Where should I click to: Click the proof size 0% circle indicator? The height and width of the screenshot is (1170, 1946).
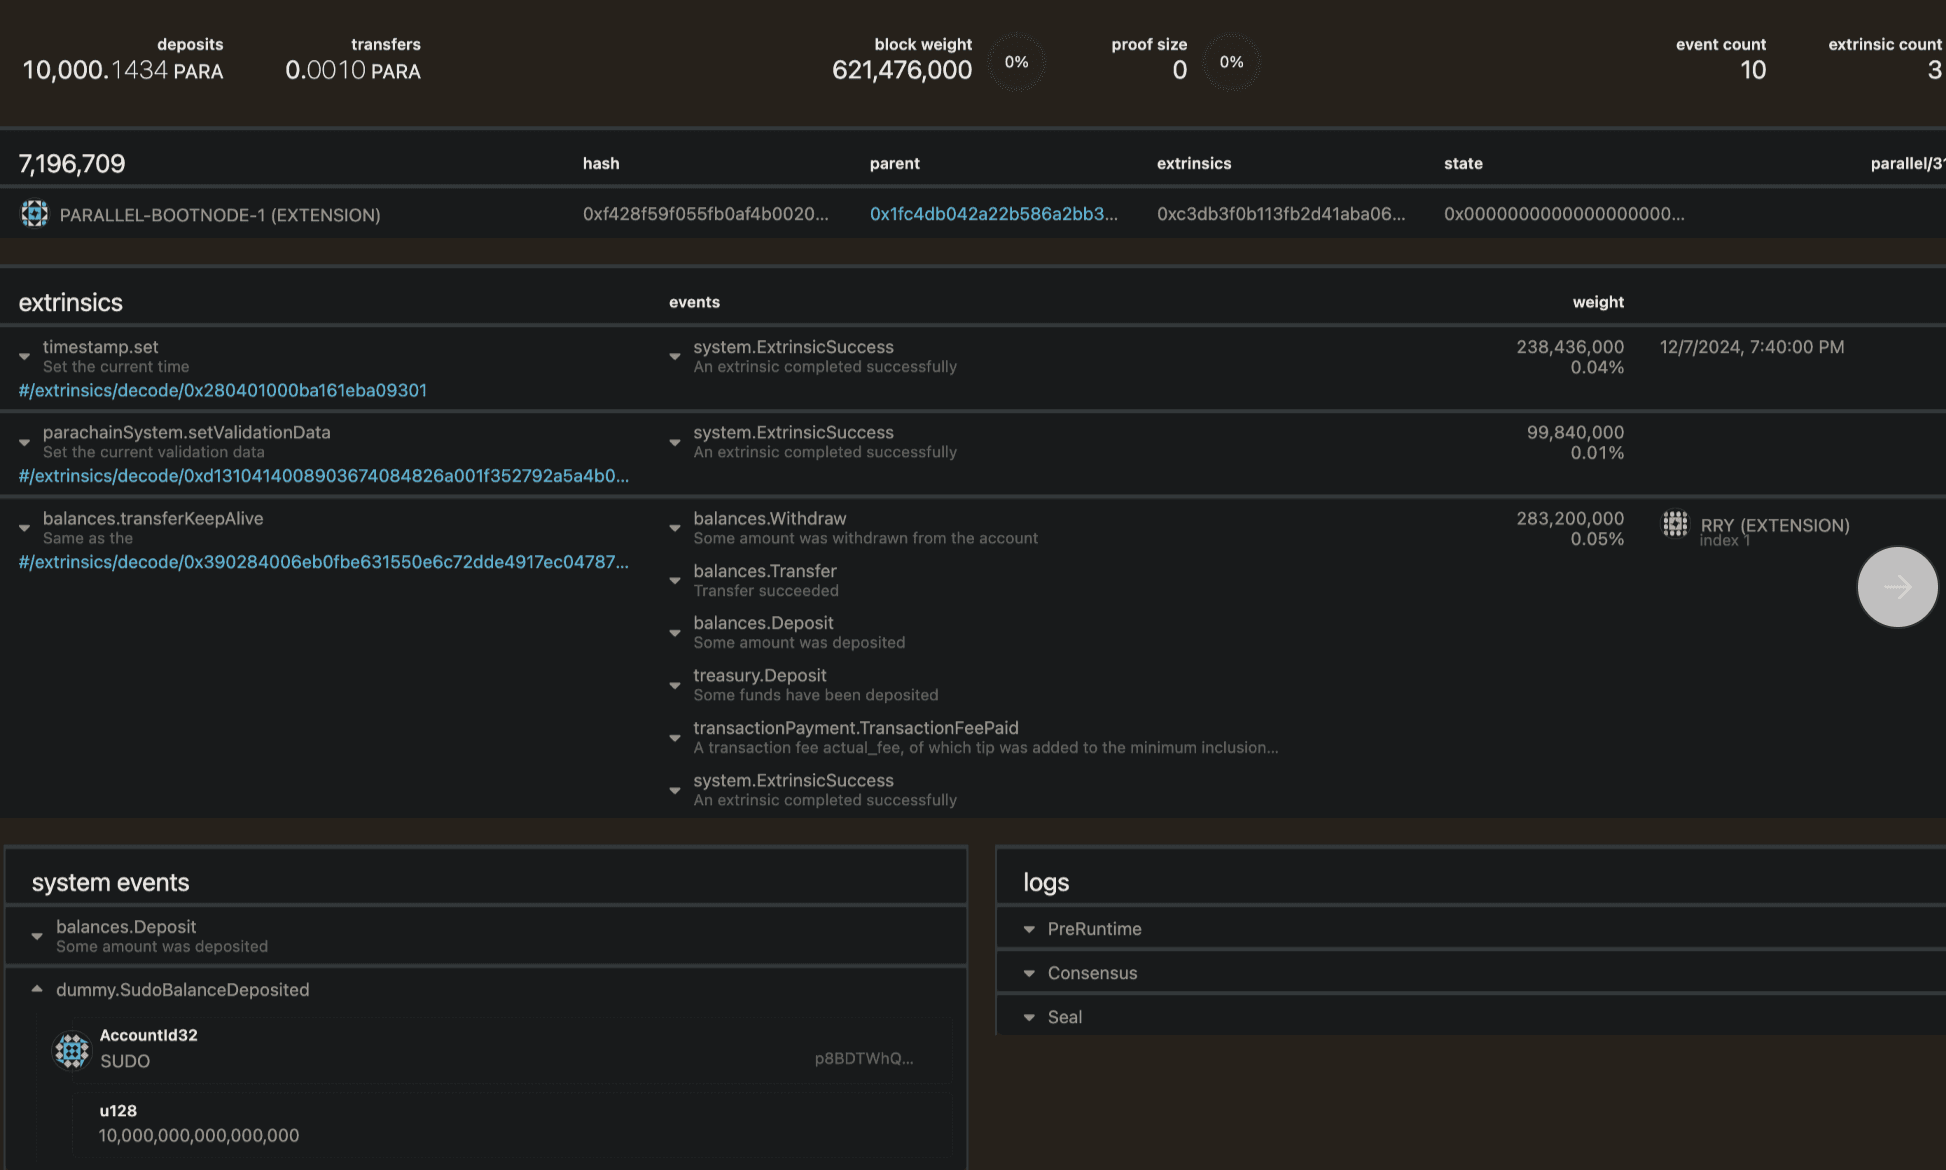[1231, 62]
